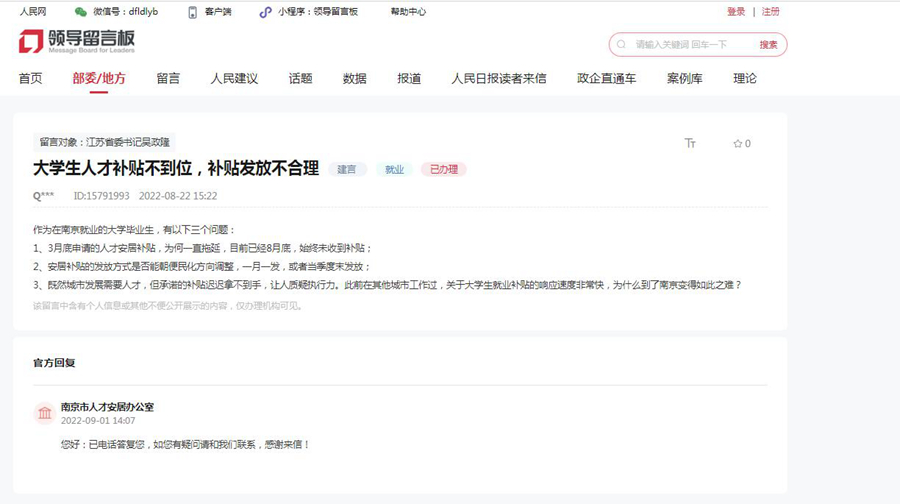The height and width of the screenshot is (504, 900).
Task: Toggle the star favorite icon
Action: click(x=738, y=144)
